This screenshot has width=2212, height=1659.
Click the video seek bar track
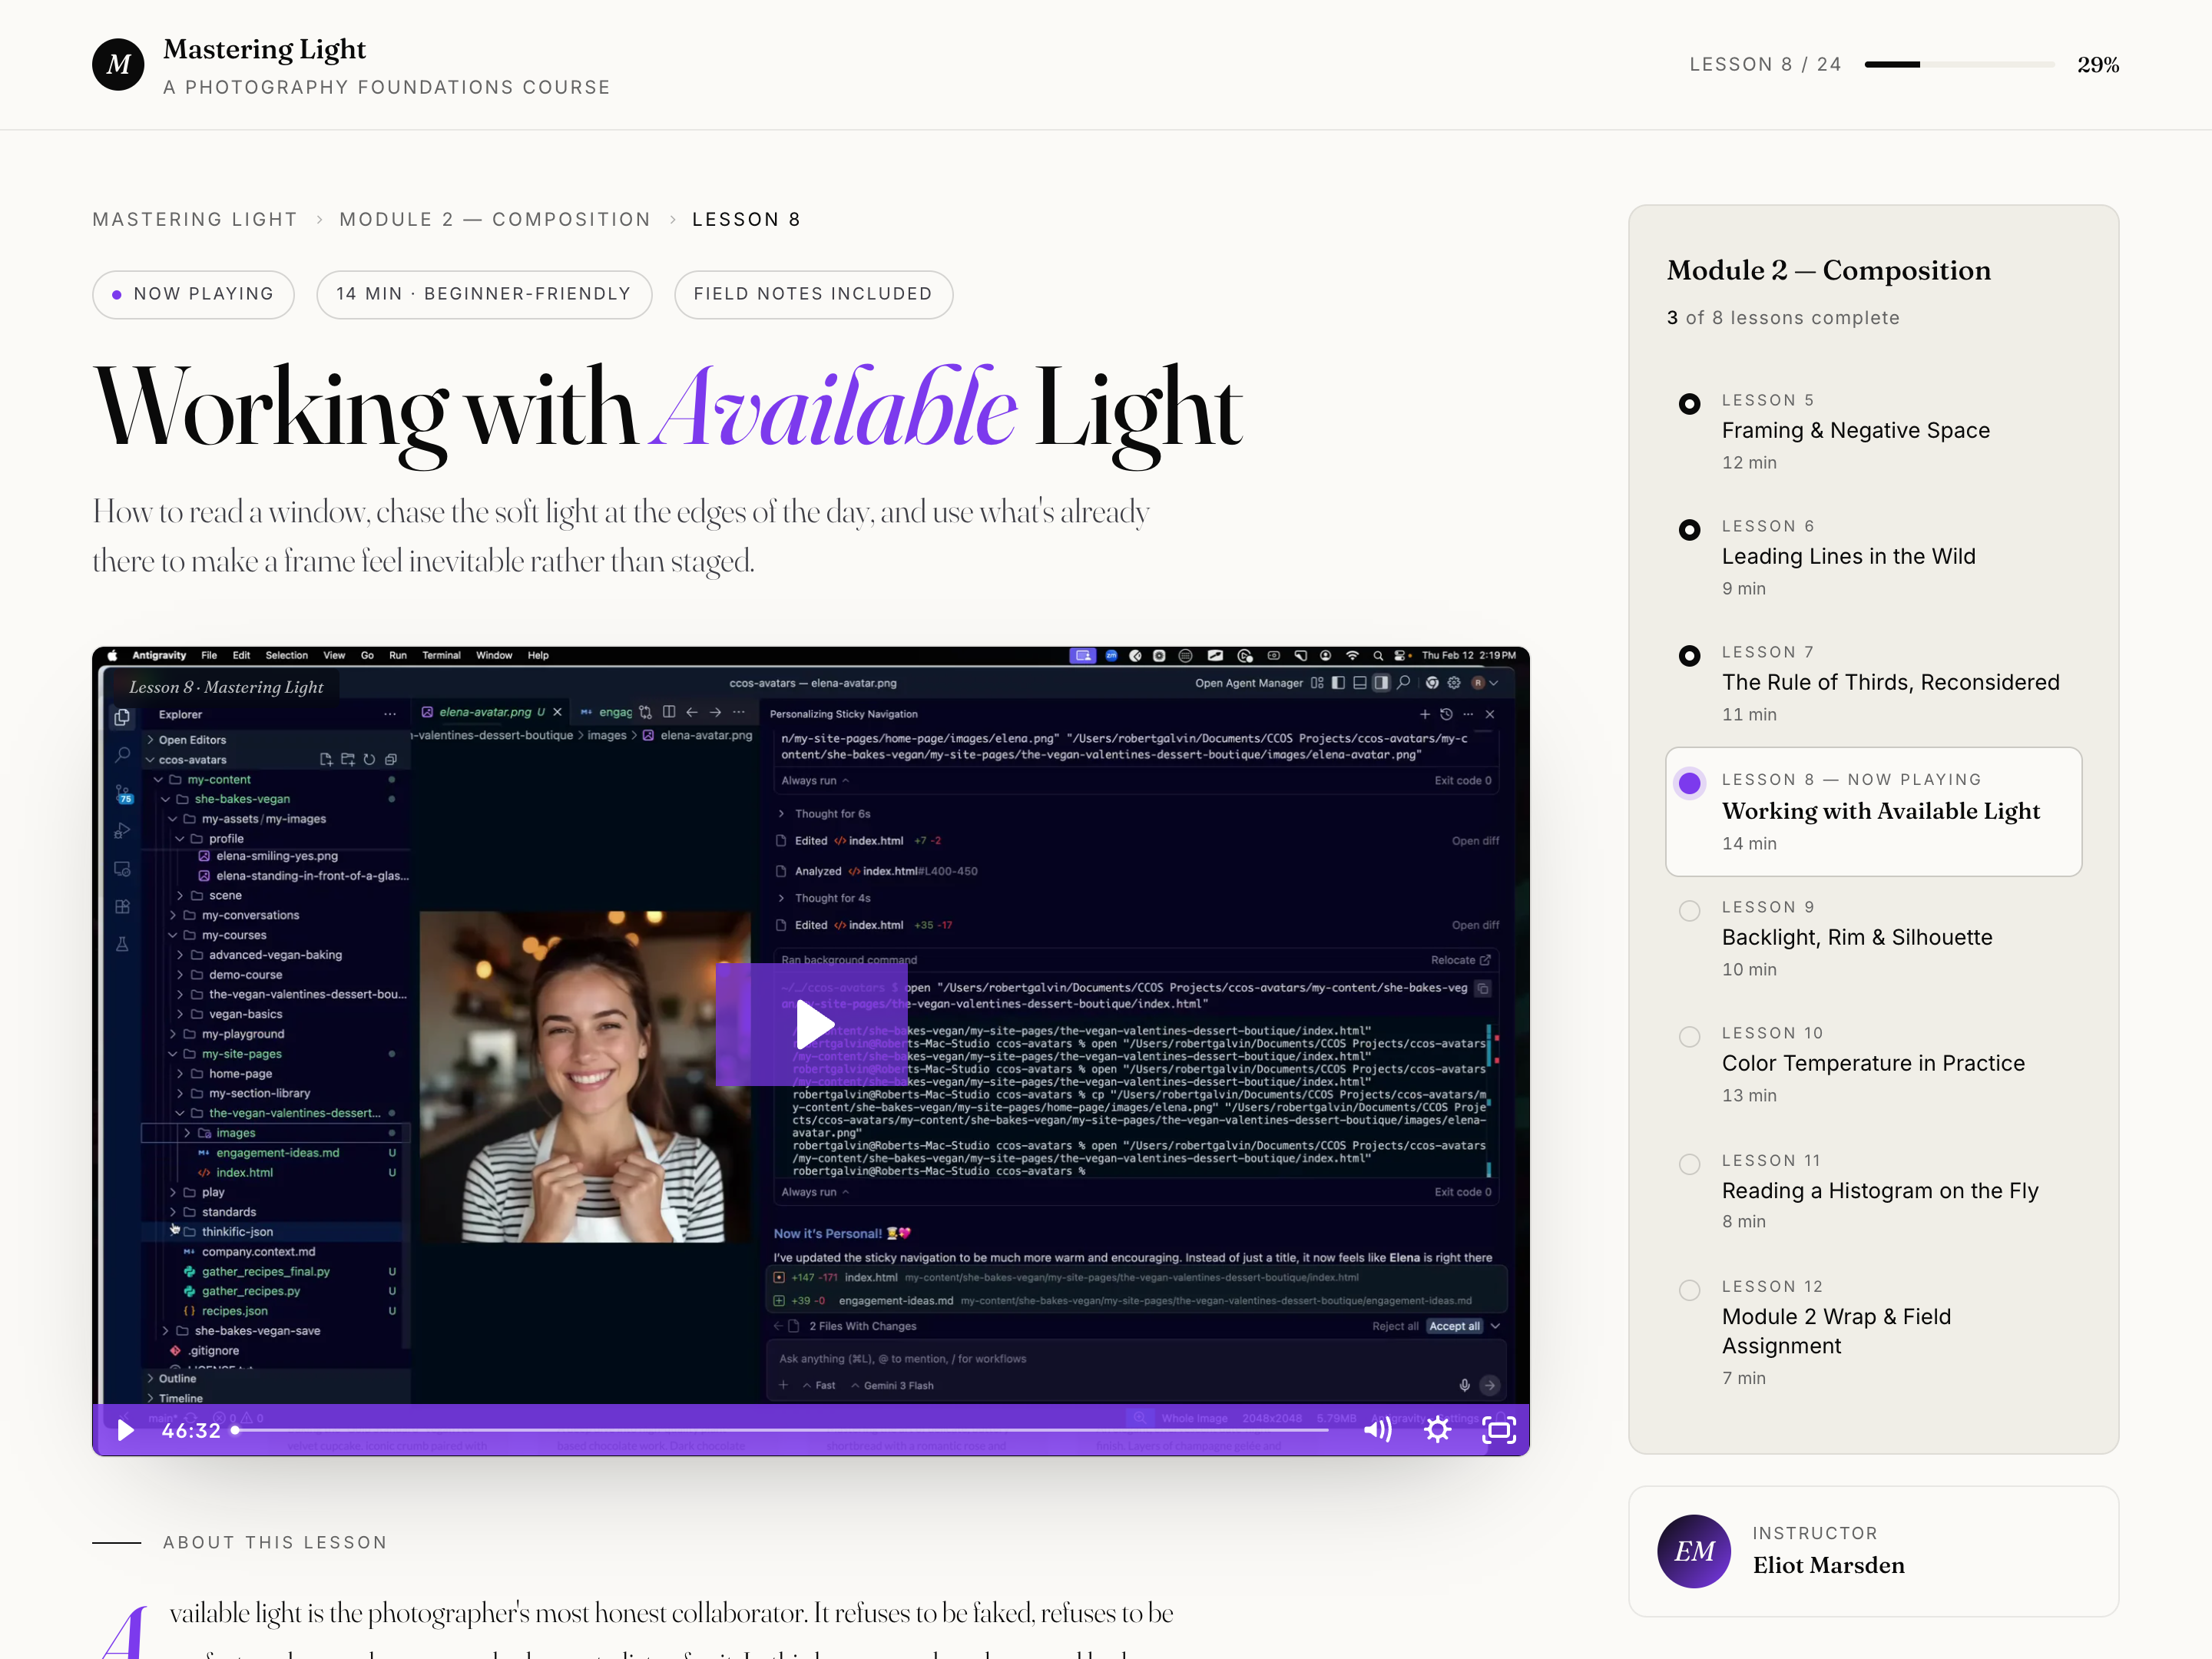click(x=781, y=1430)
